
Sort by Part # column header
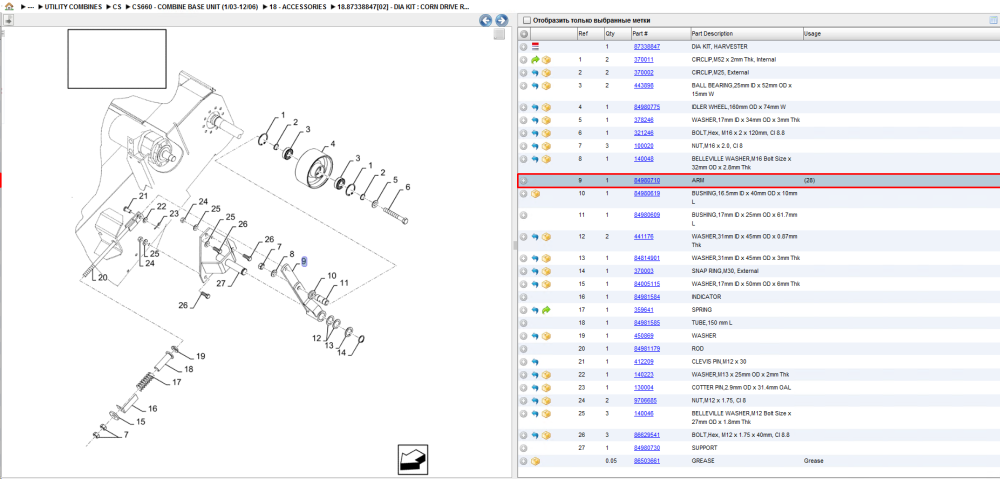pos(640,34)
